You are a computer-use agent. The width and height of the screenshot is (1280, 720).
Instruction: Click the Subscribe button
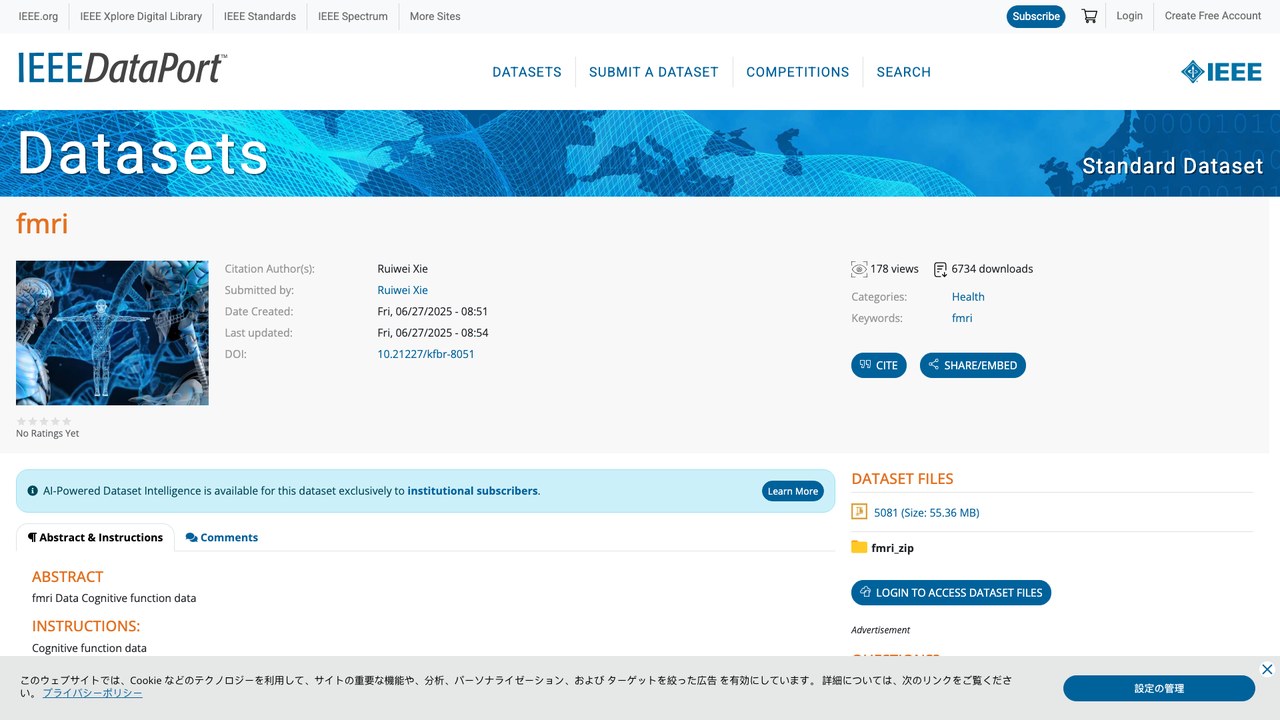1036,16
